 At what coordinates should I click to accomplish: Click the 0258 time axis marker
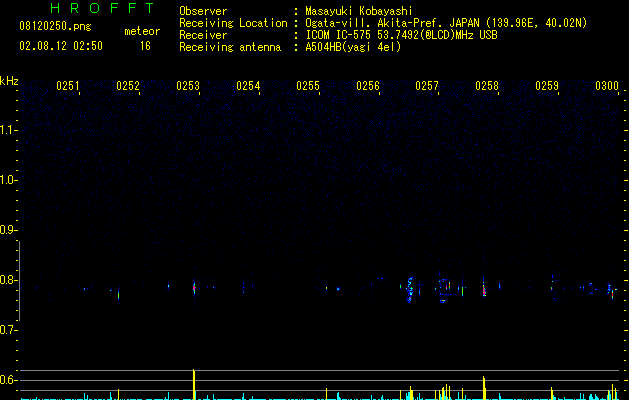487,86
